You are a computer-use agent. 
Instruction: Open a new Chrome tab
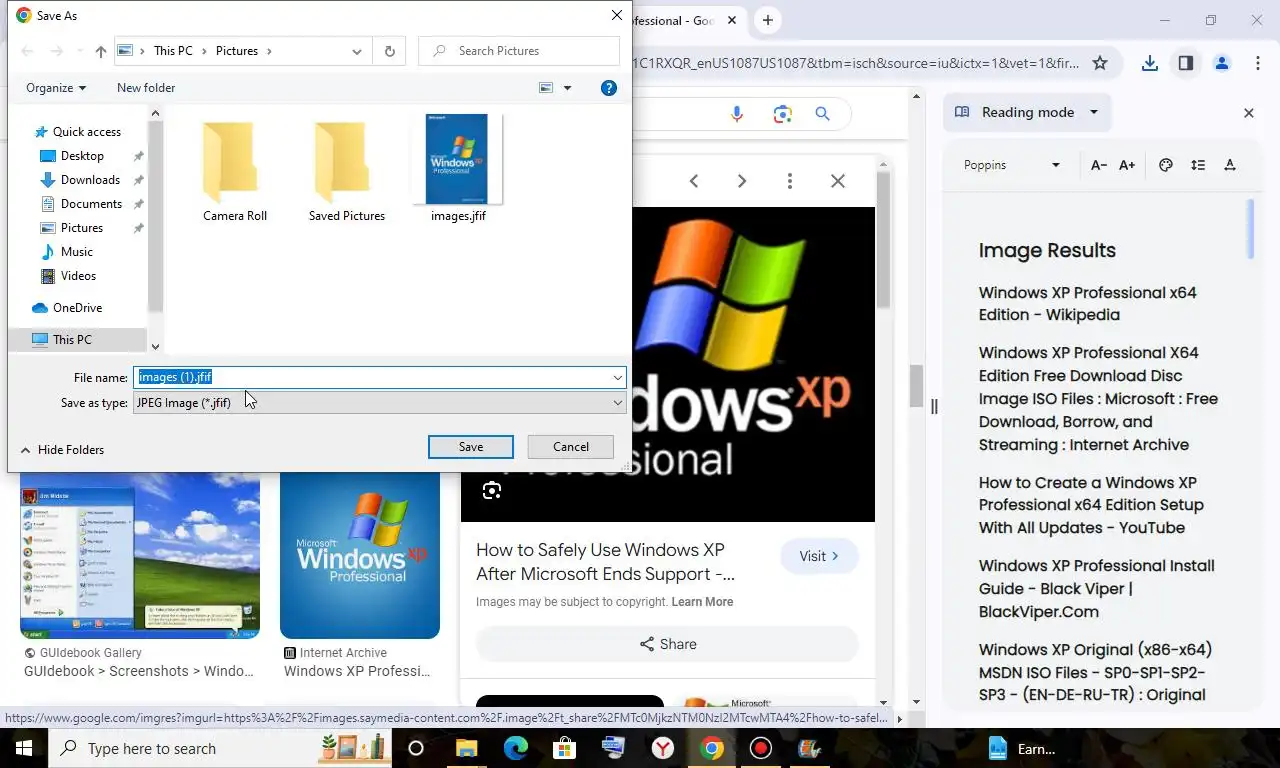[x=767, y=20]
